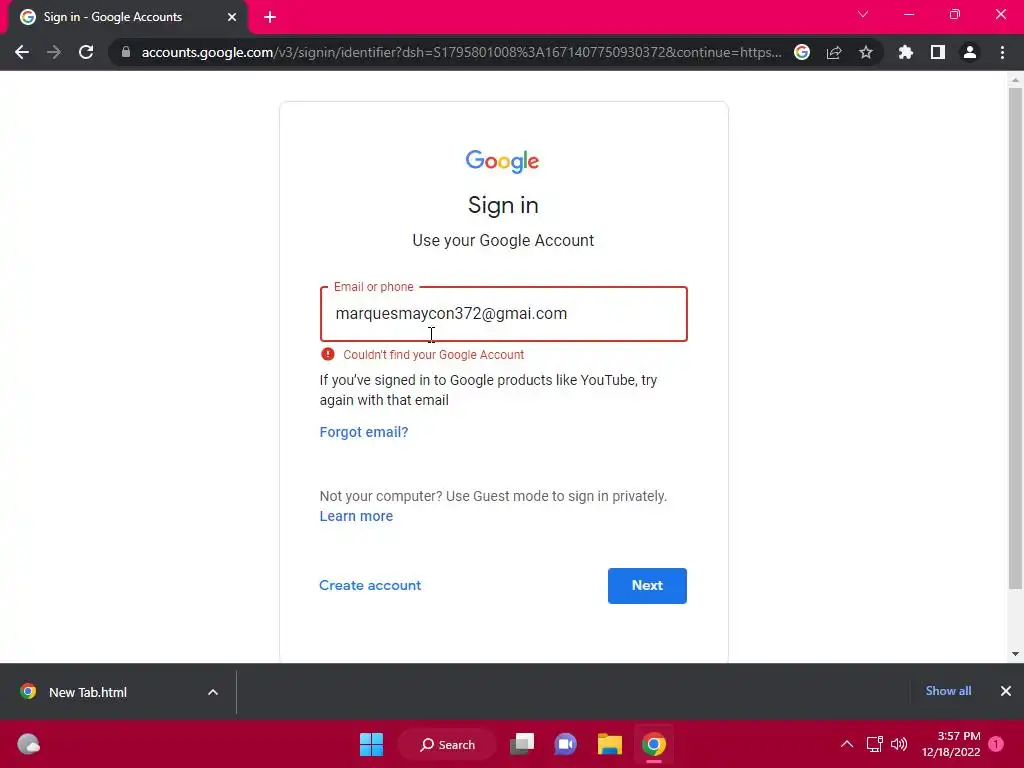
Task: Open the Chrome profile icon
Action: tap(970, 52)
